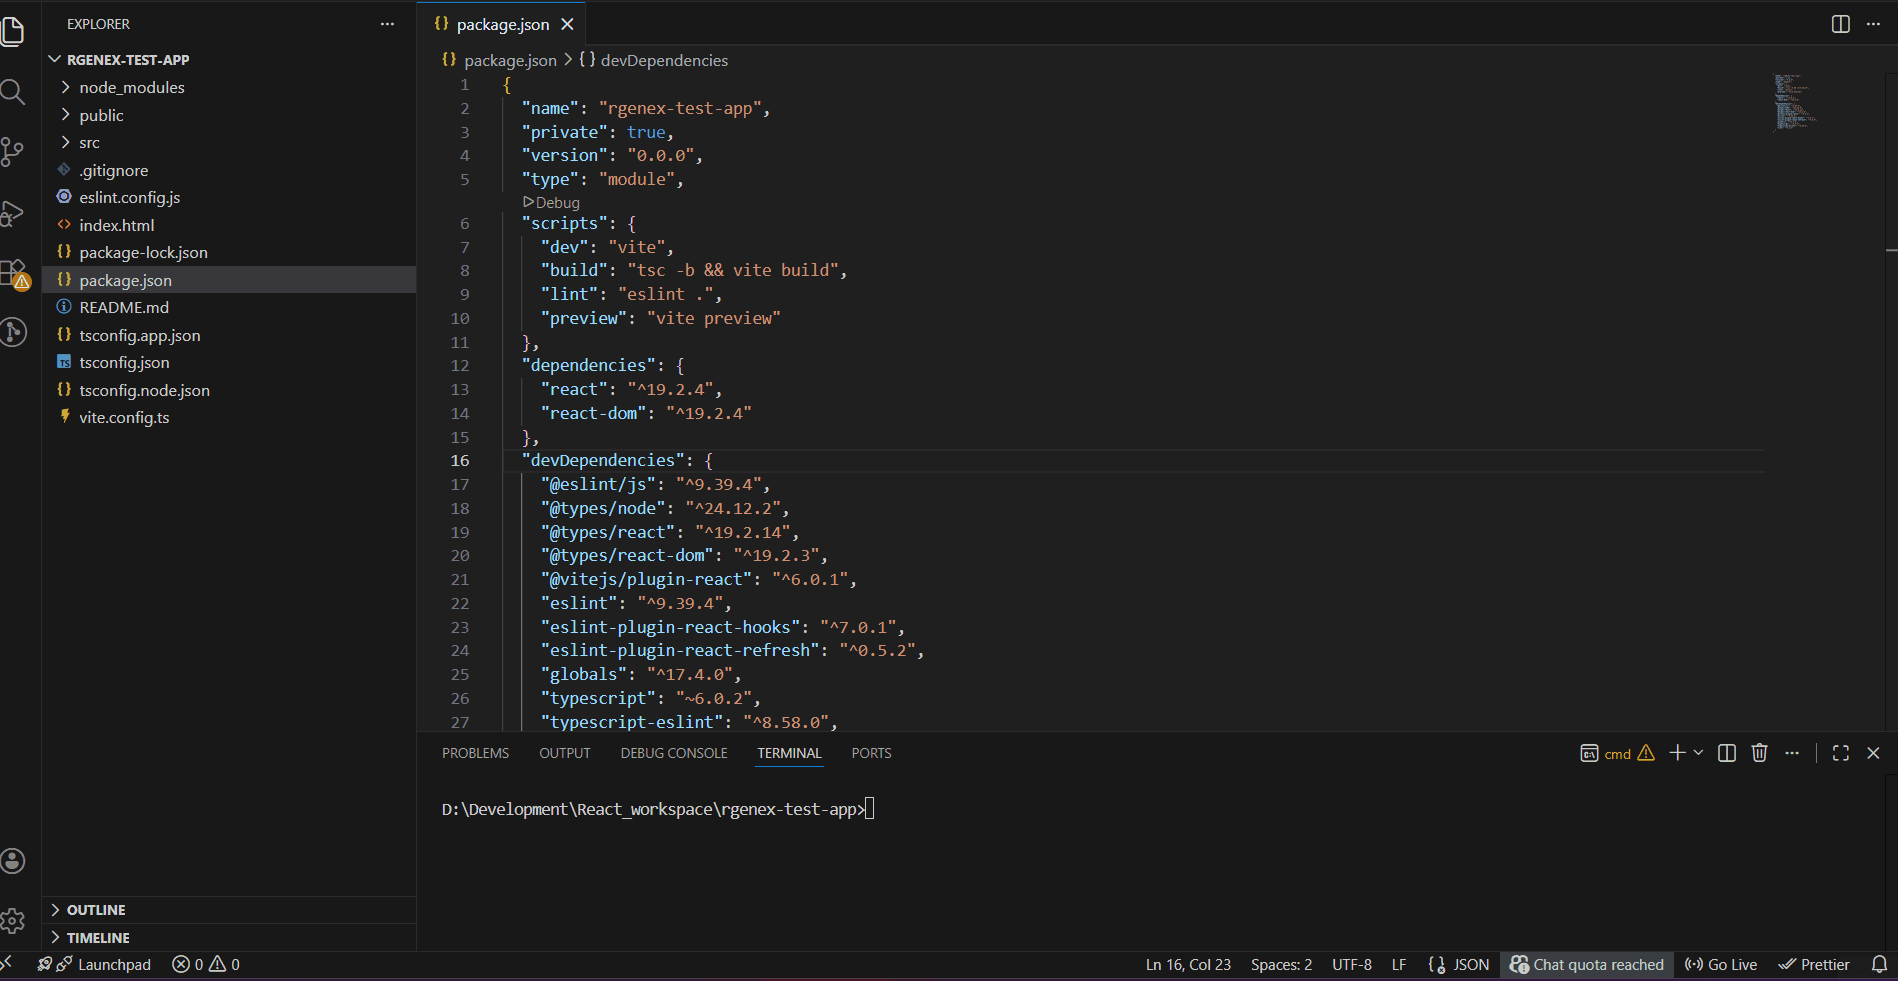Split the editor to the right
This screenshot has width=1898, height=981.
point(1841,24)
